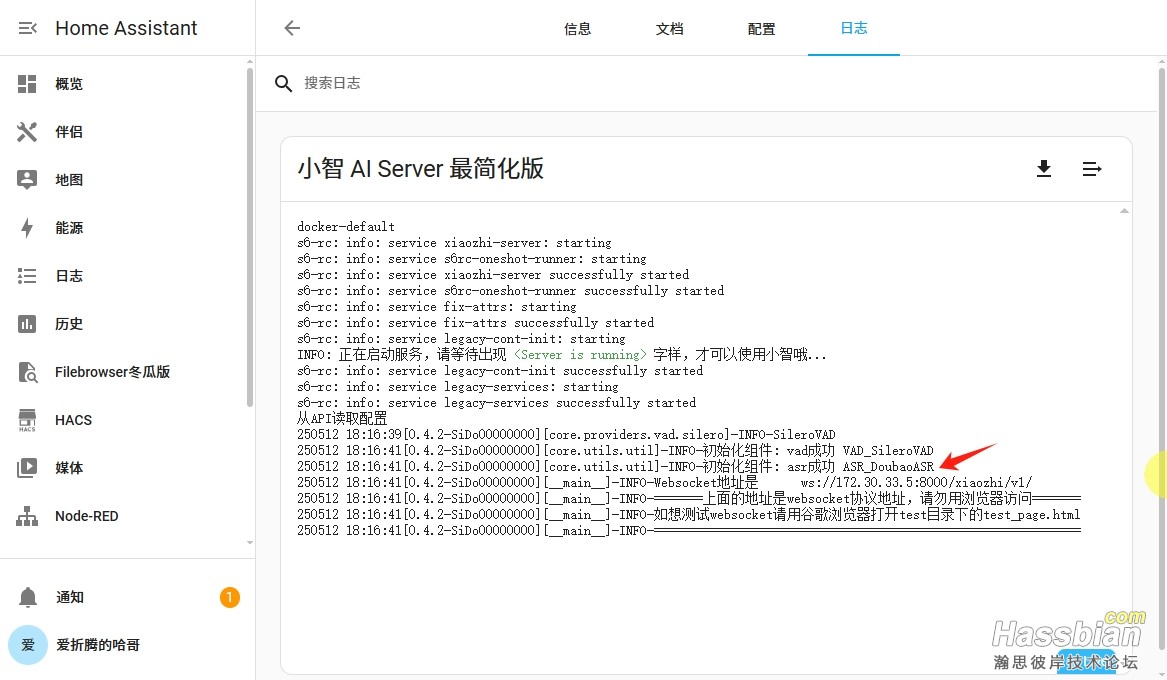The image size is (1167, 680).
Task: Collapse the sidebar with the menu icon
Action: click(28, 28)
